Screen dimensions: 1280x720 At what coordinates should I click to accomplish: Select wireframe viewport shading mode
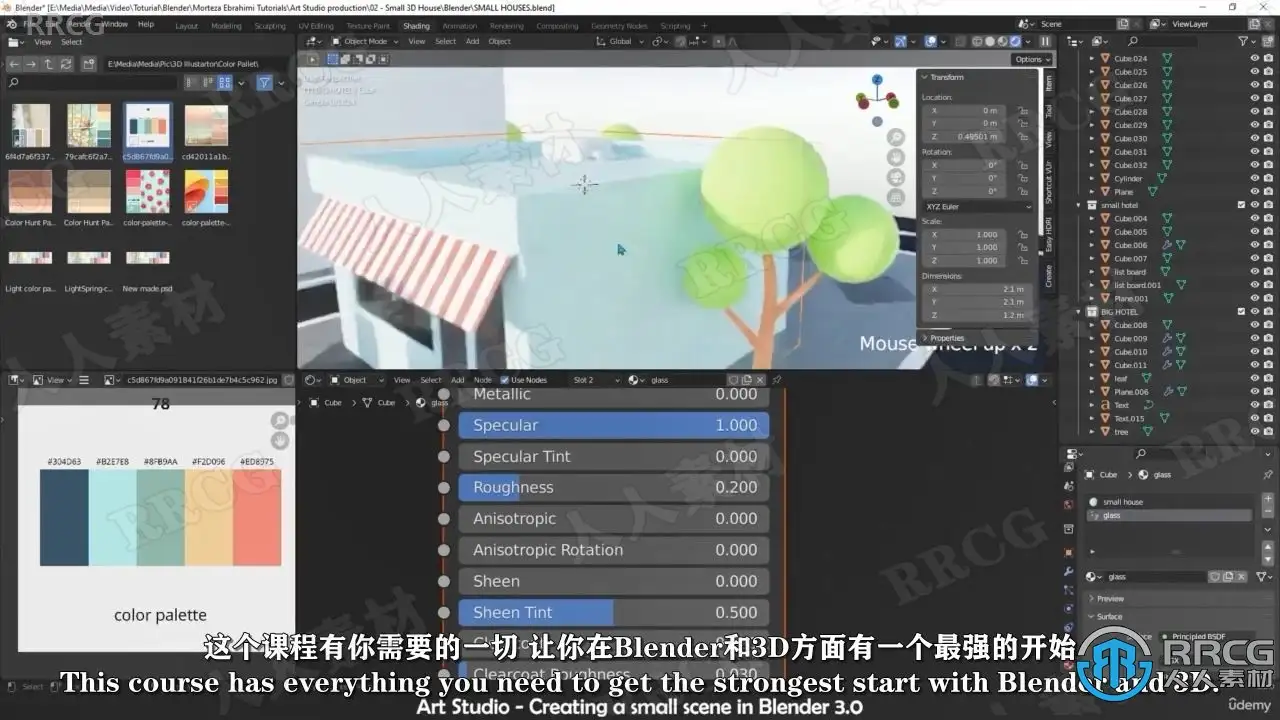point(979,41)
